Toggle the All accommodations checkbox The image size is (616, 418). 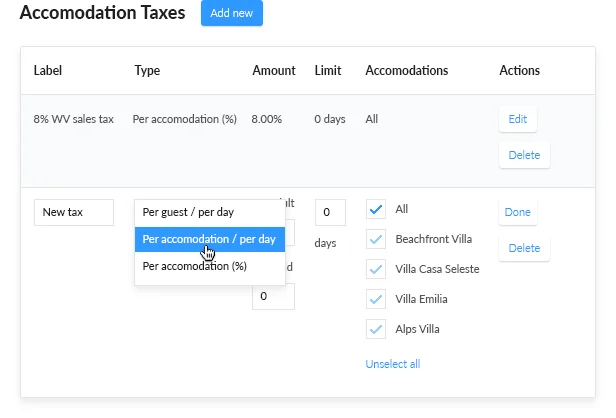point(376,209)
